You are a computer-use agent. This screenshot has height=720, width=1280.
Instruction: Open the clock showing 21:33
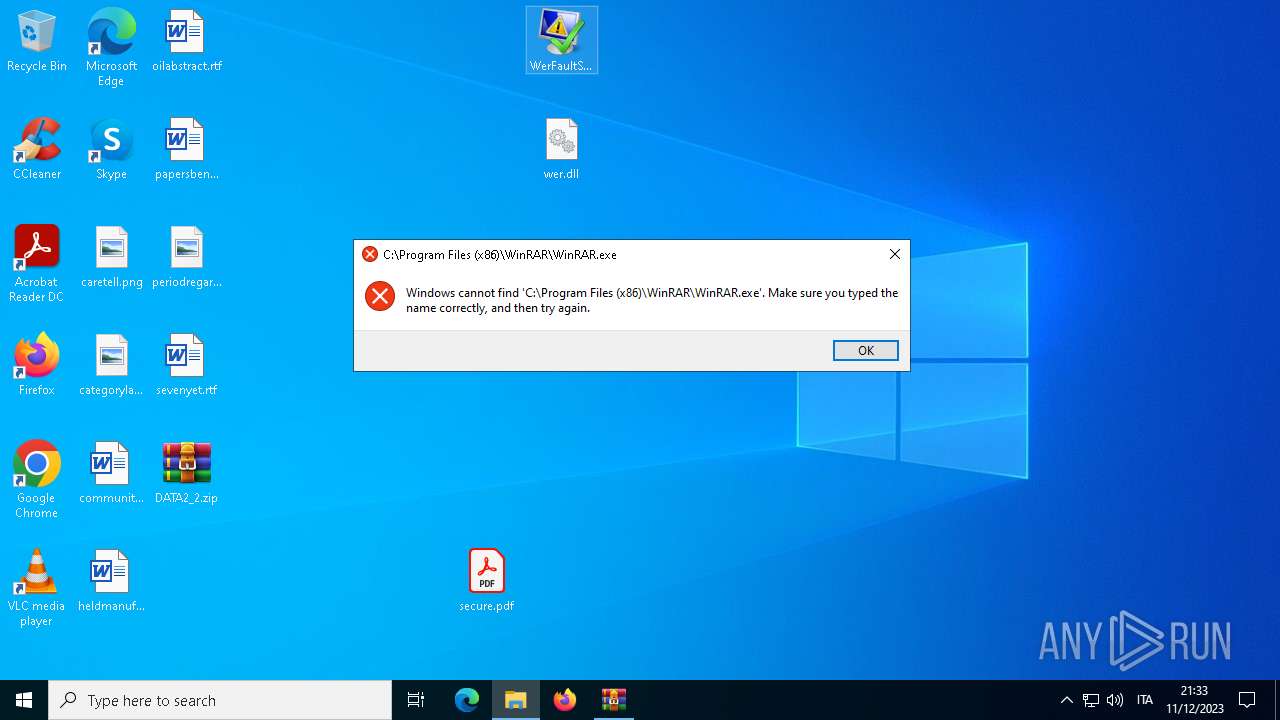[1194, 700]
